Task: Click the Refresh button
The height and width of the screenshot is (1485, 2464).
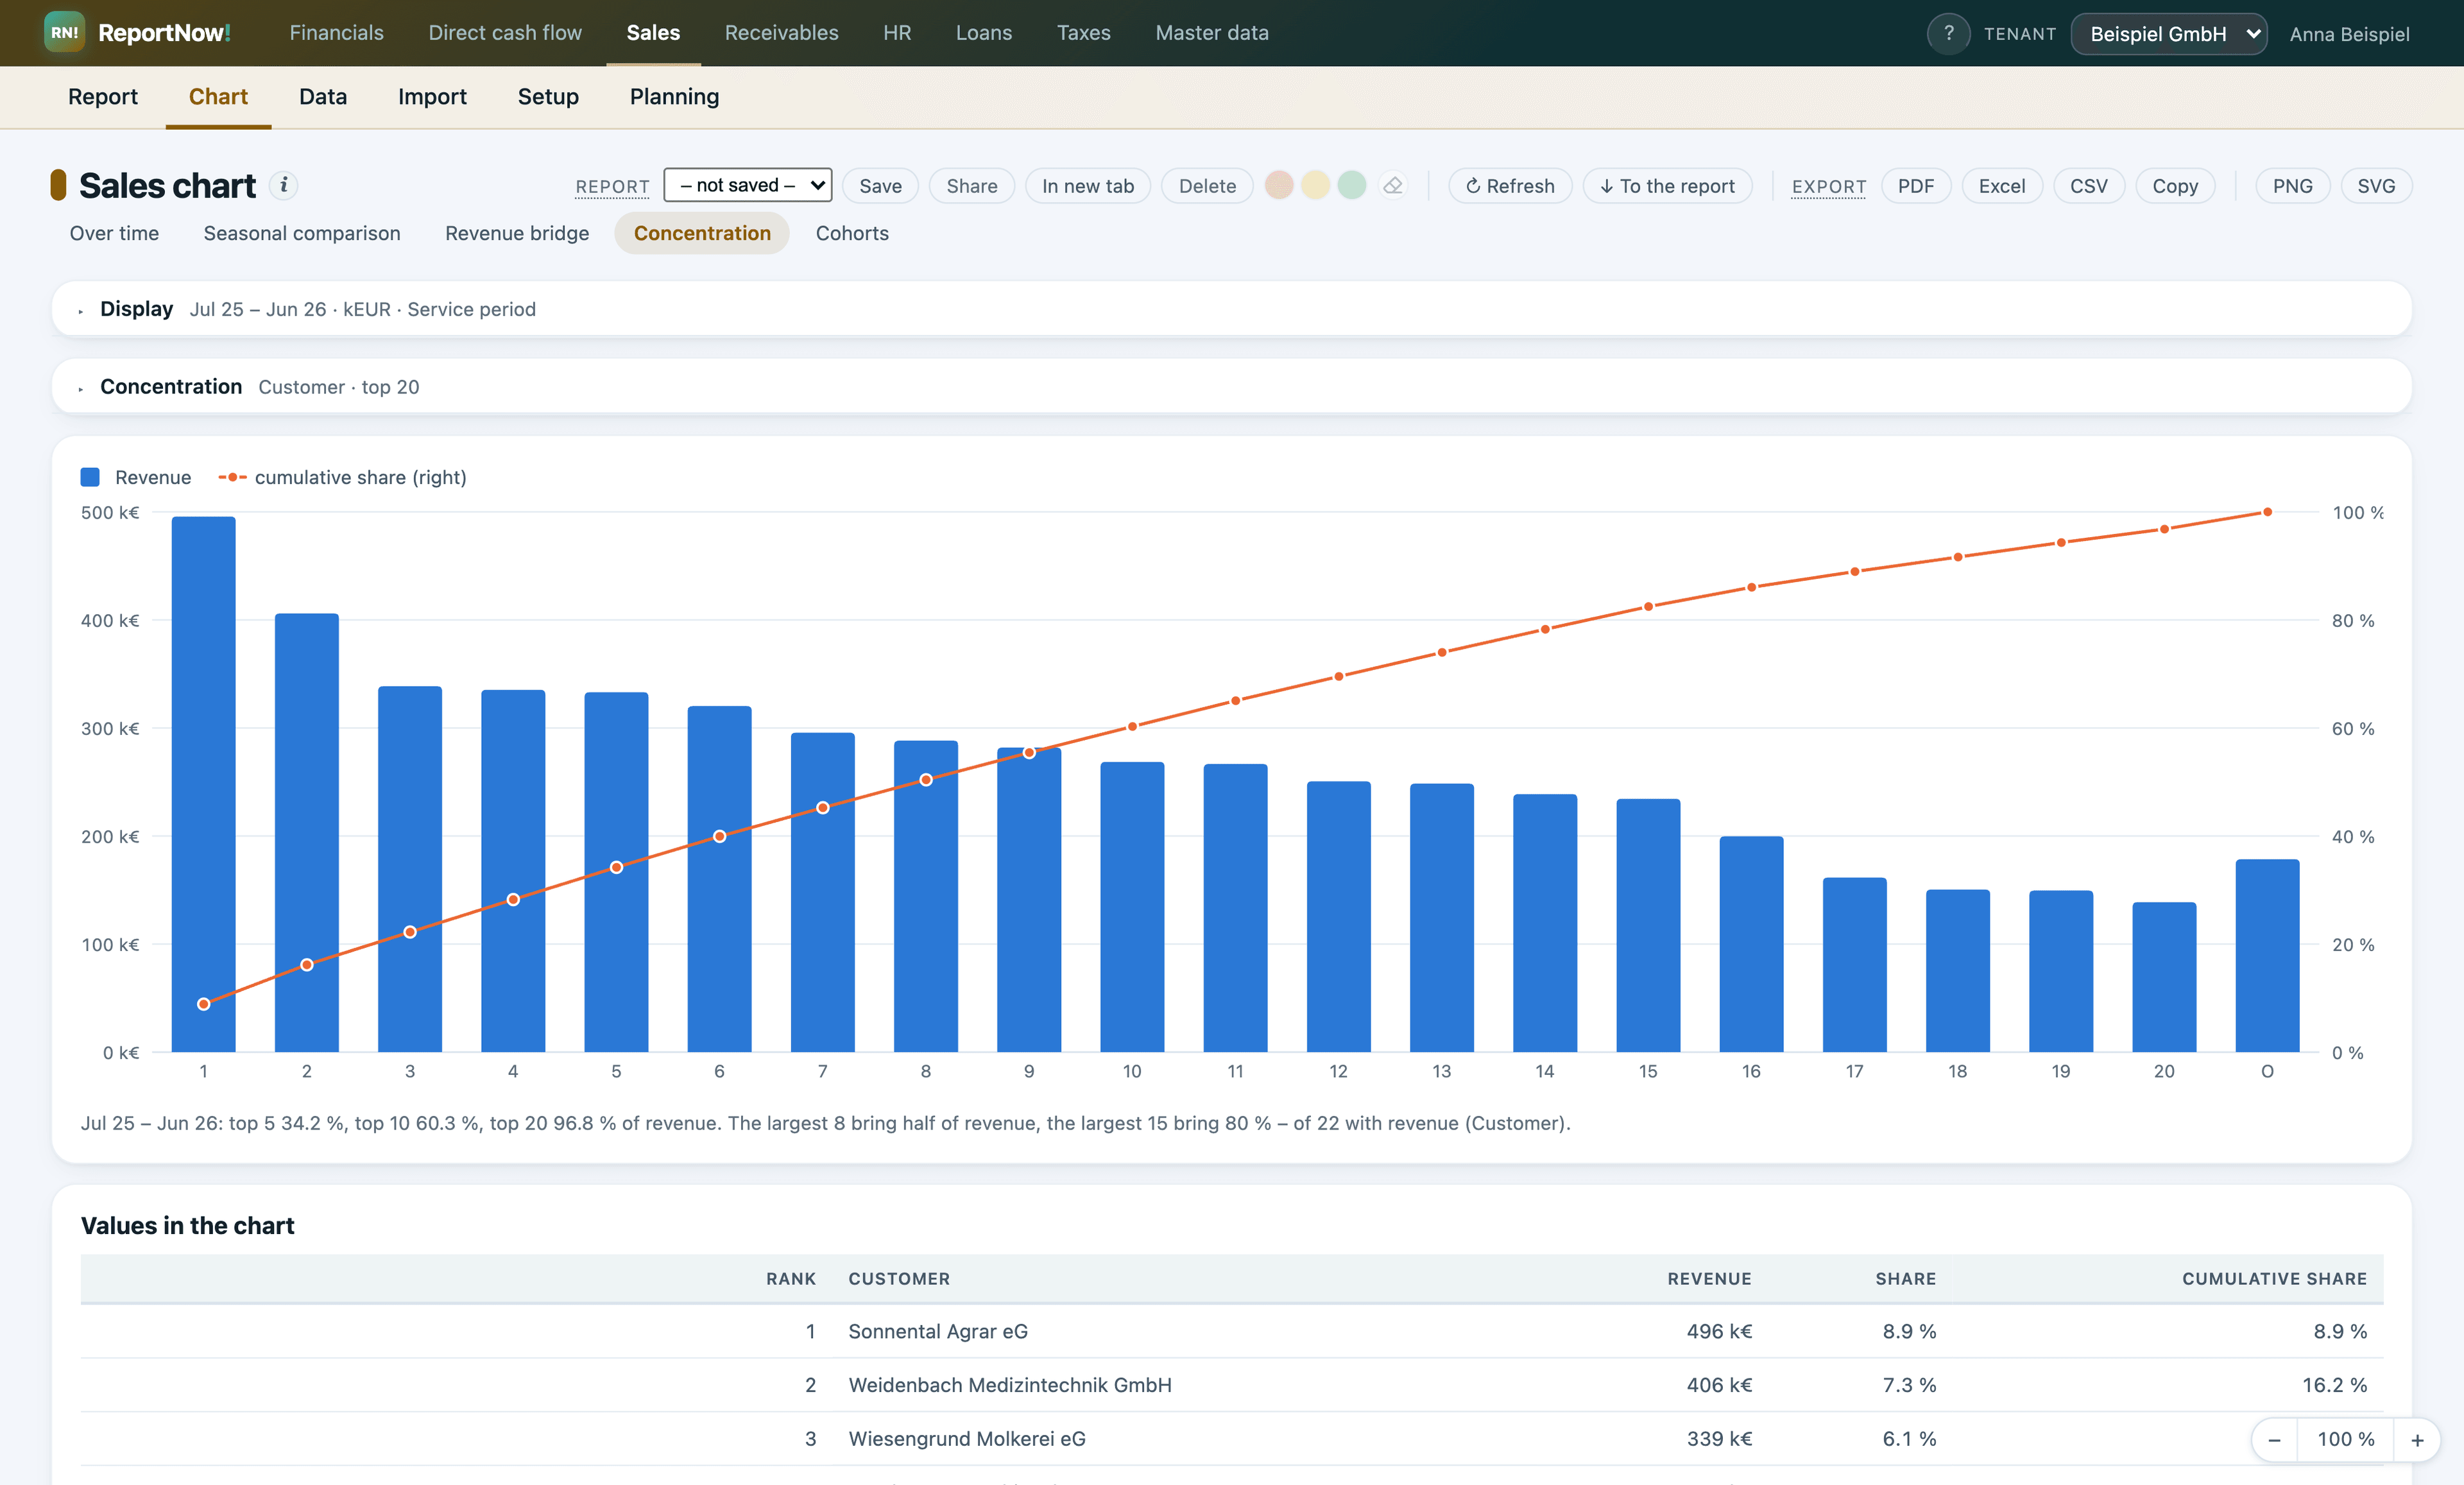Action: pyautogui.click(x=1510, y=185)
